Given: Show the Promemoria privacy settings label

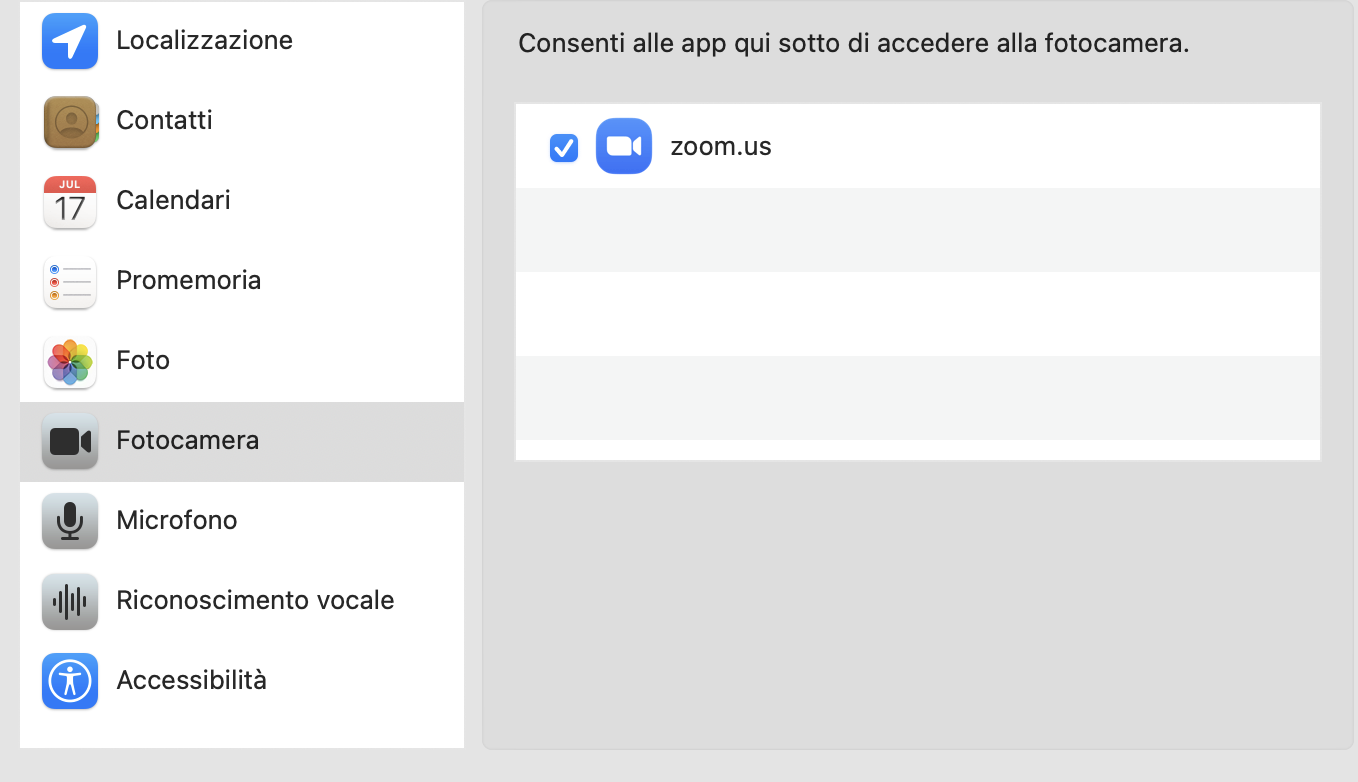Looking at the screenshot, I should (x=188, y=281).
